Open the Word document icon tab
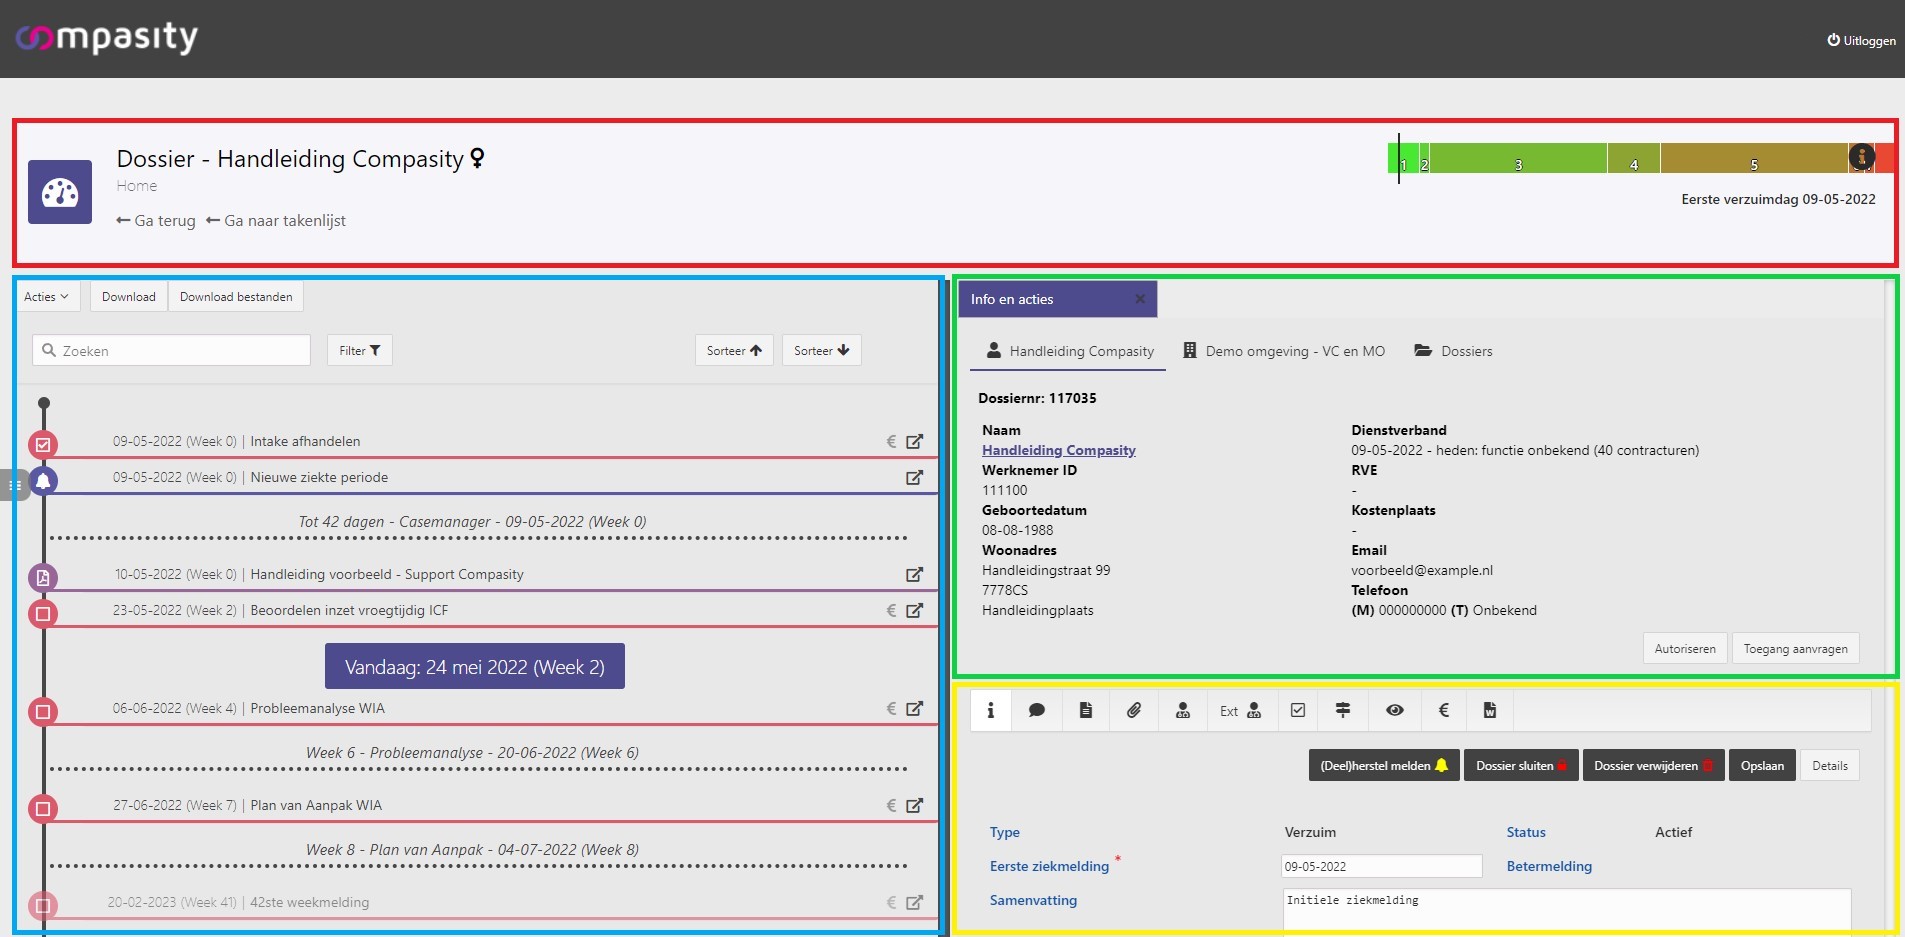The image size is (1905, 937). point(1490,710)
